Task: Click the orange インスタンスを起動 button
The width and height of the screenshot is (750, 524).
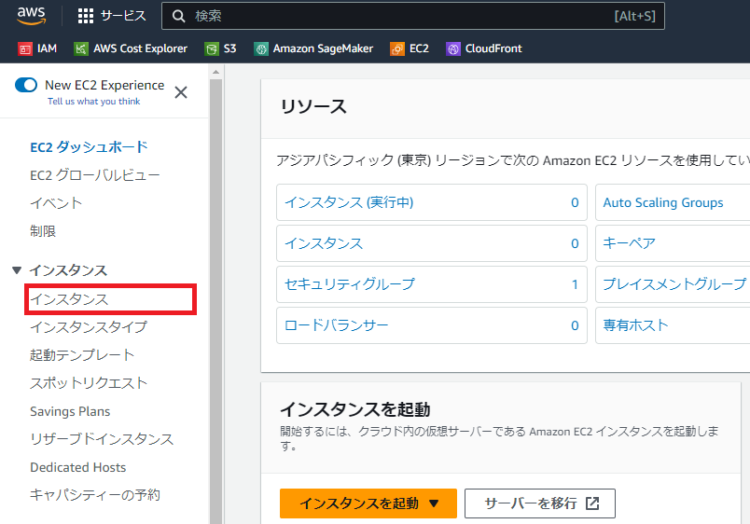Action: (x=368, y=503)
